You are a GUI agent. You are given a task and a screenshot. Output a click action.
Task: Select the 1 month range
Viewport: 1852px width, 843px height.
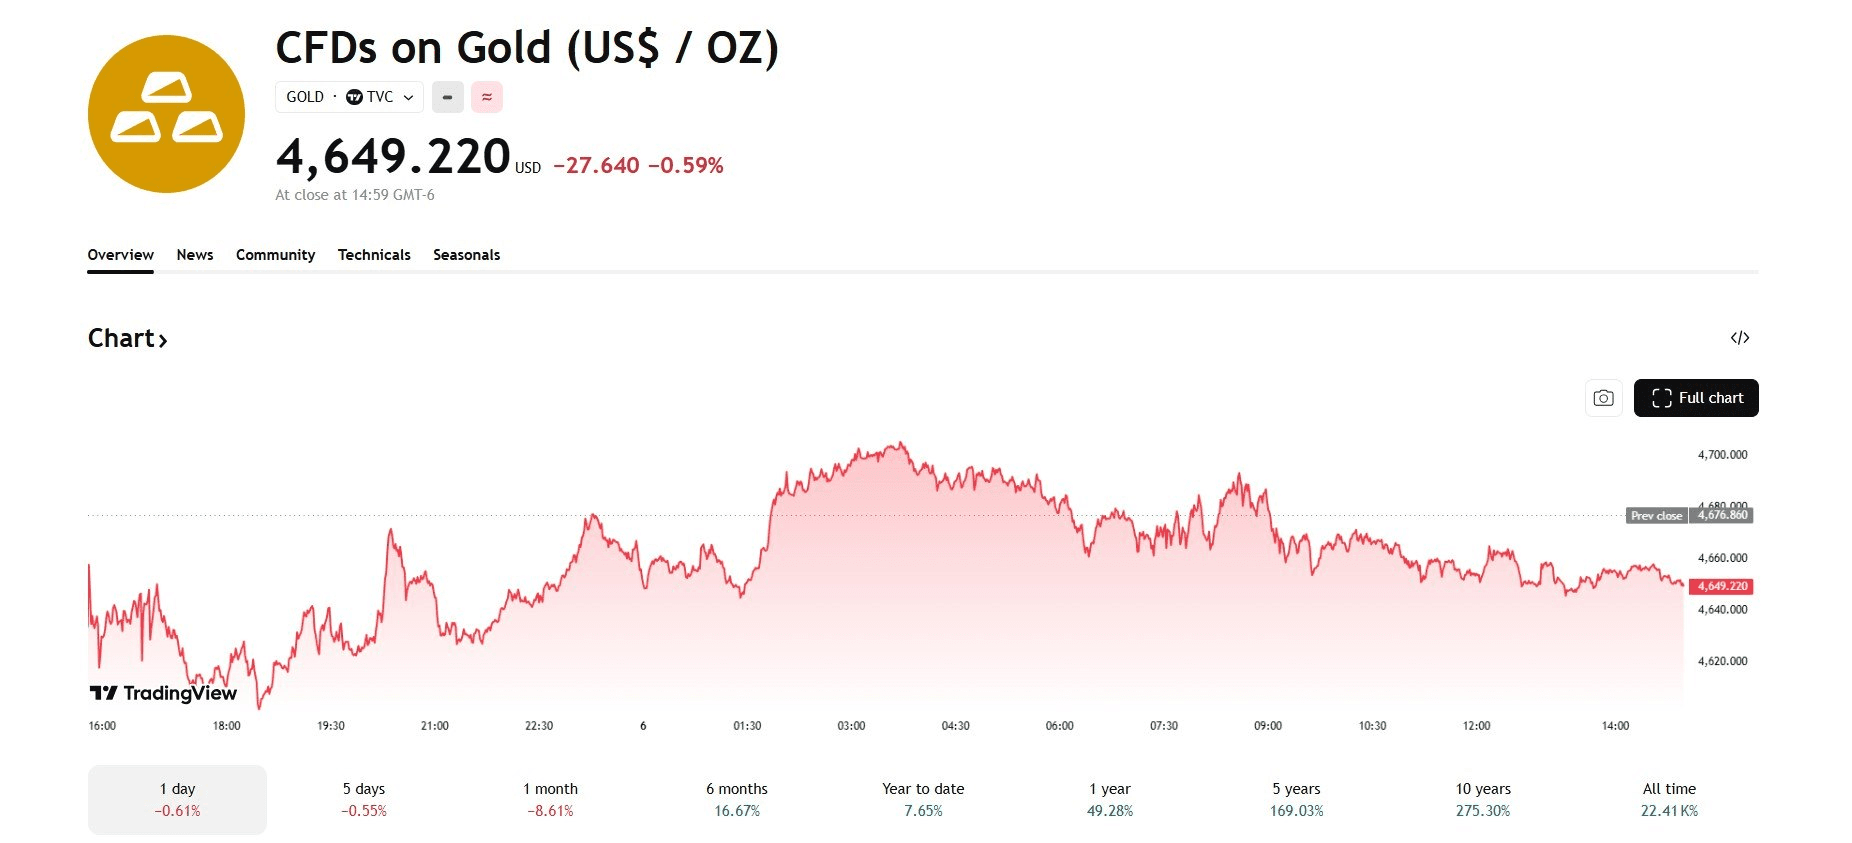[x=550, y=799]
